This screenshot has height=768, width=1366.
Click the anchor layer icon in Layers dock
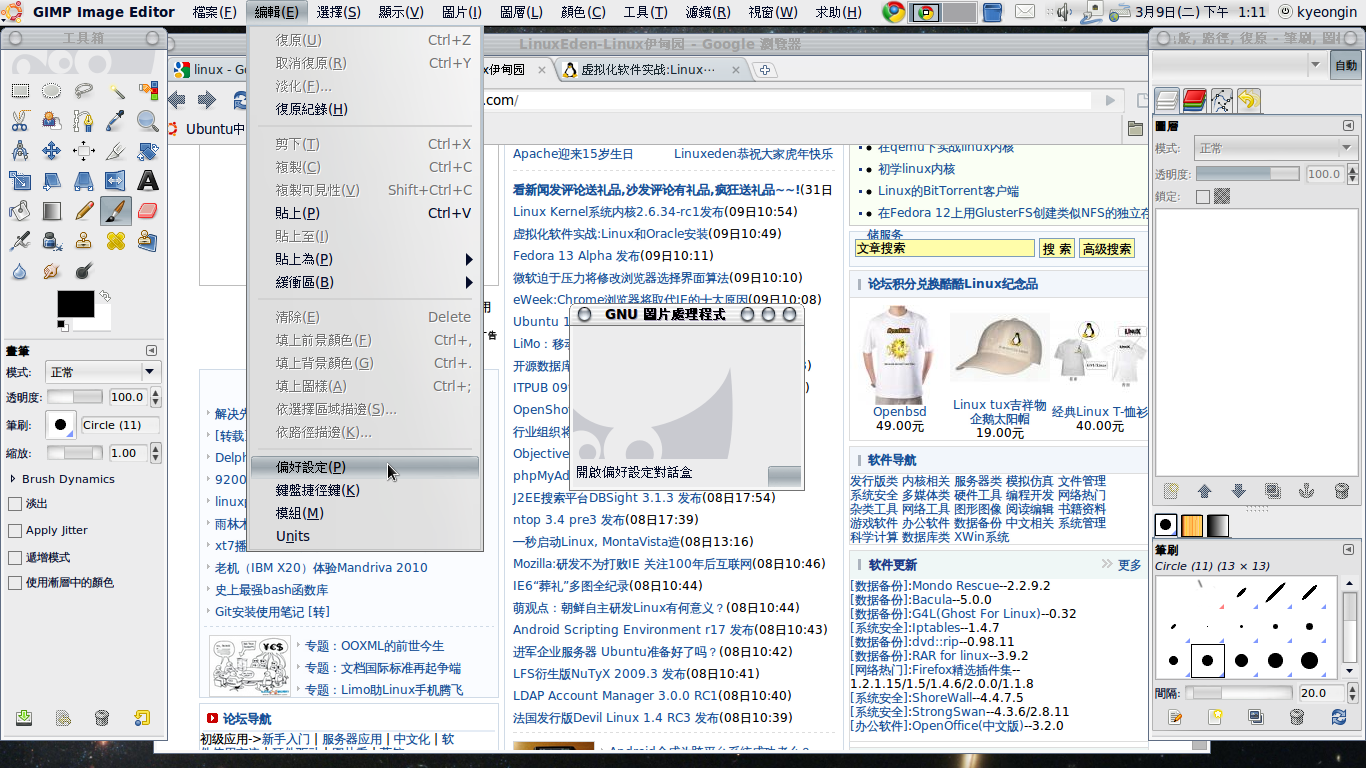click(1306, 491)
